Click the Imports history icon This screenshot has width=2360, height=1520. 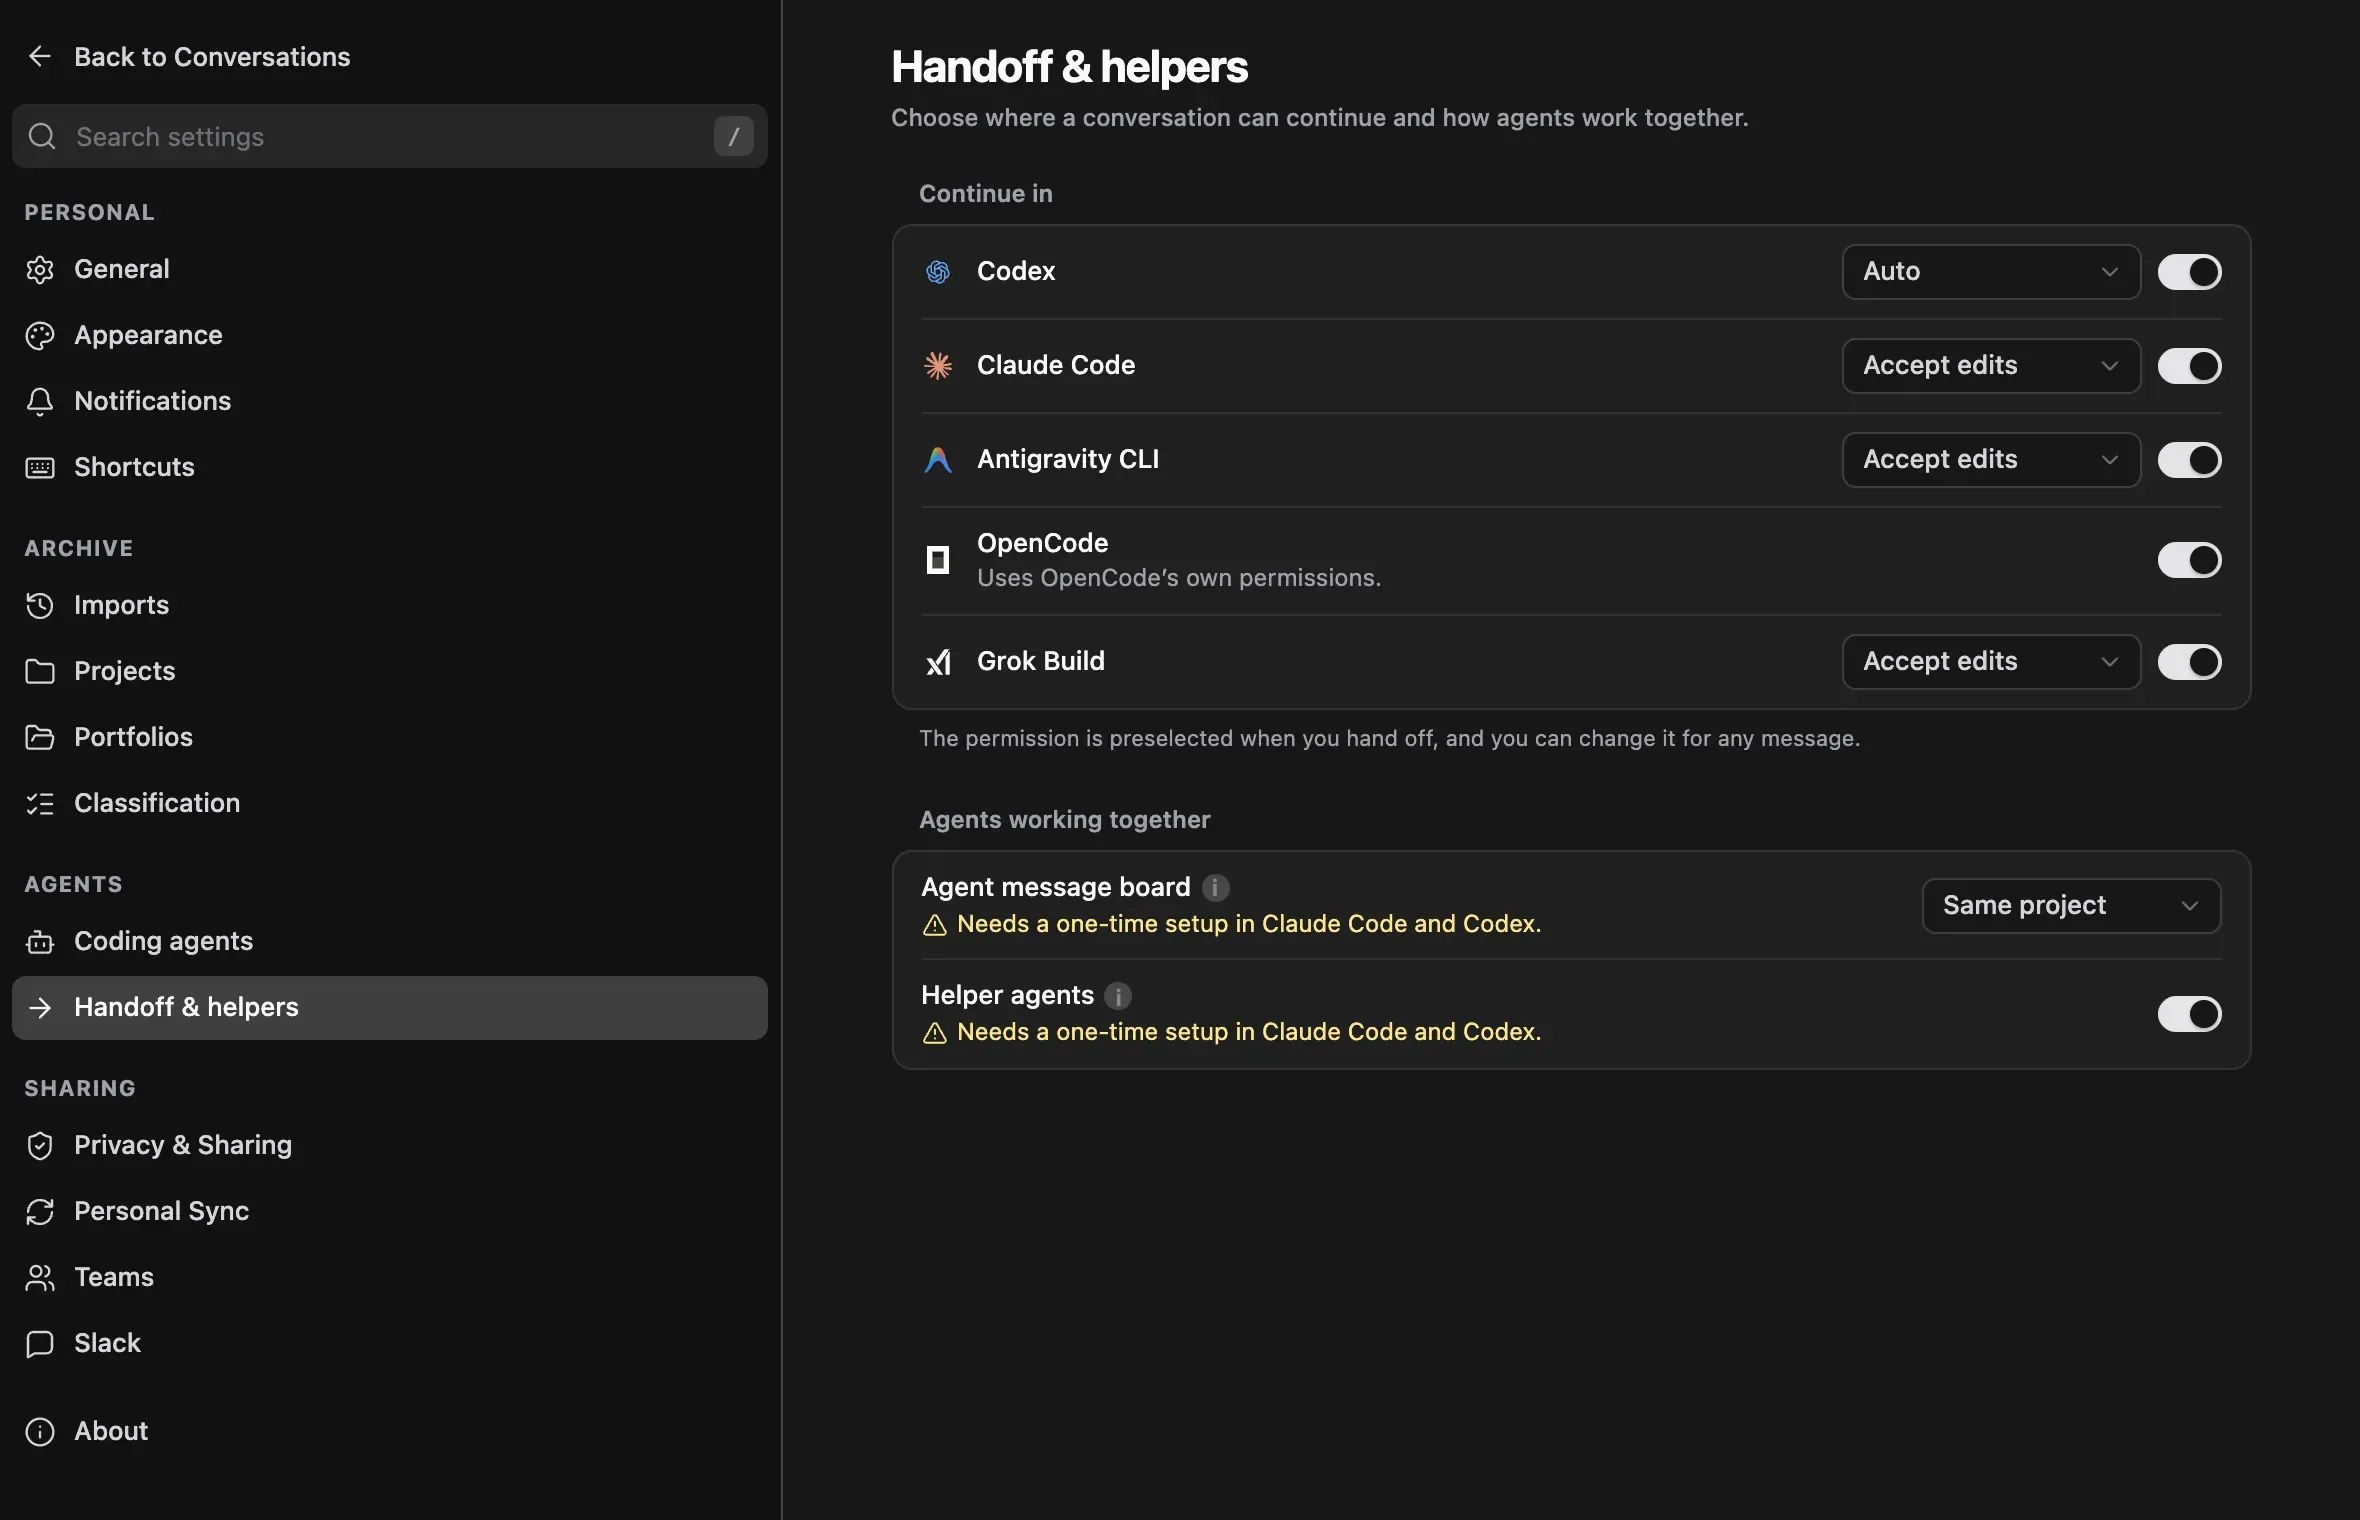[39, 605]
